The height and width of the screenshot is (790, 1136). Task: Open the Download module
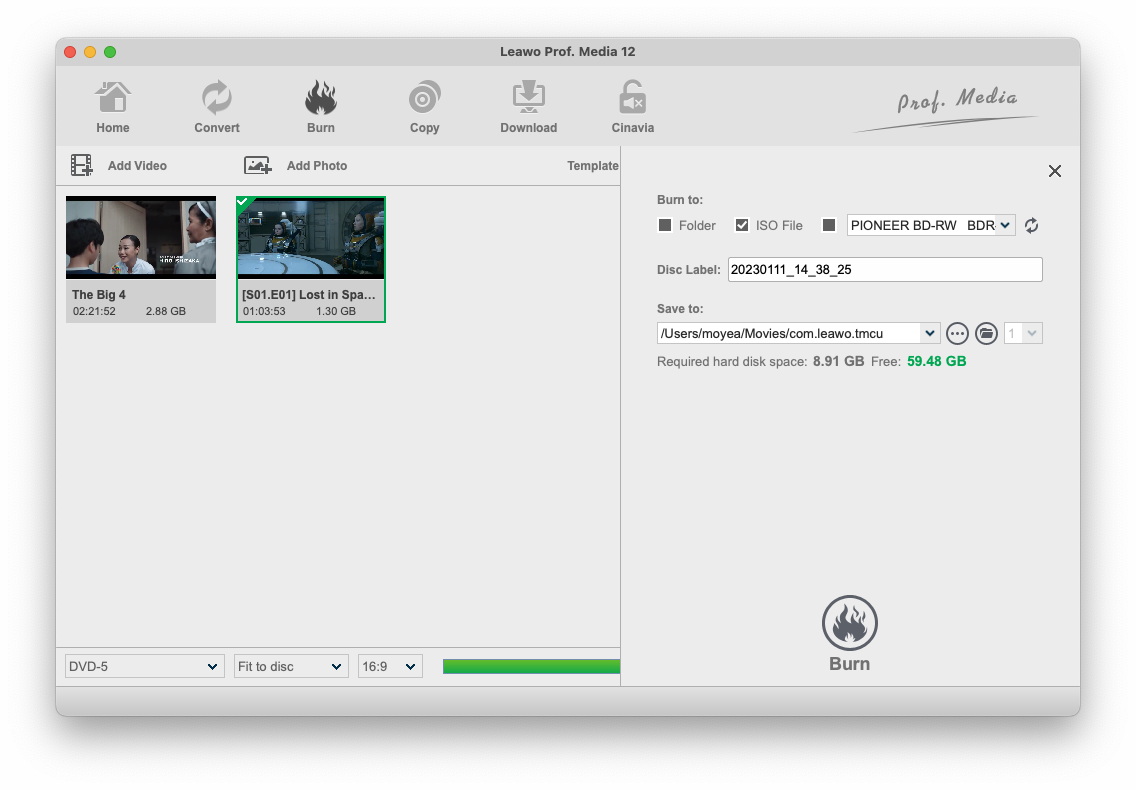point(528,99)
